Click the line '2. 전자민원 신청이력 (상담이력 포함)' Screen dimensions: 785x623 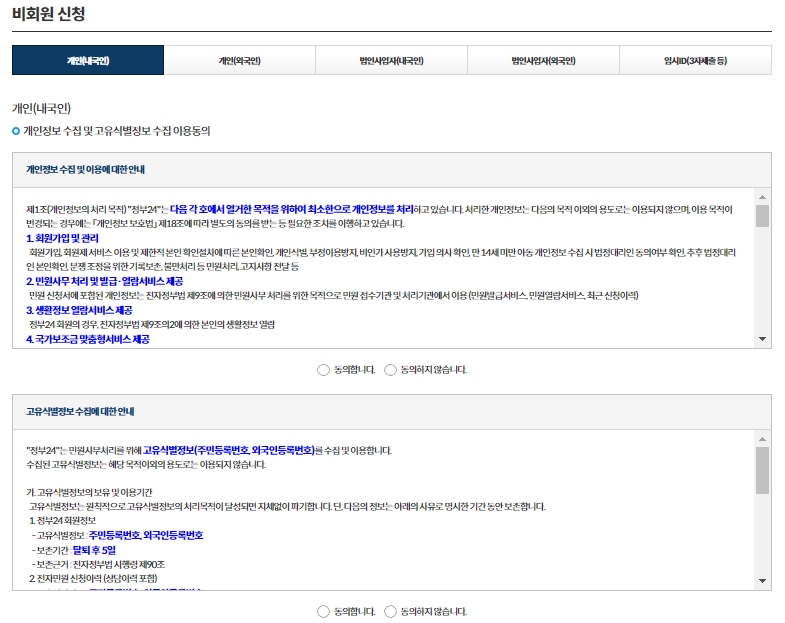93,578
